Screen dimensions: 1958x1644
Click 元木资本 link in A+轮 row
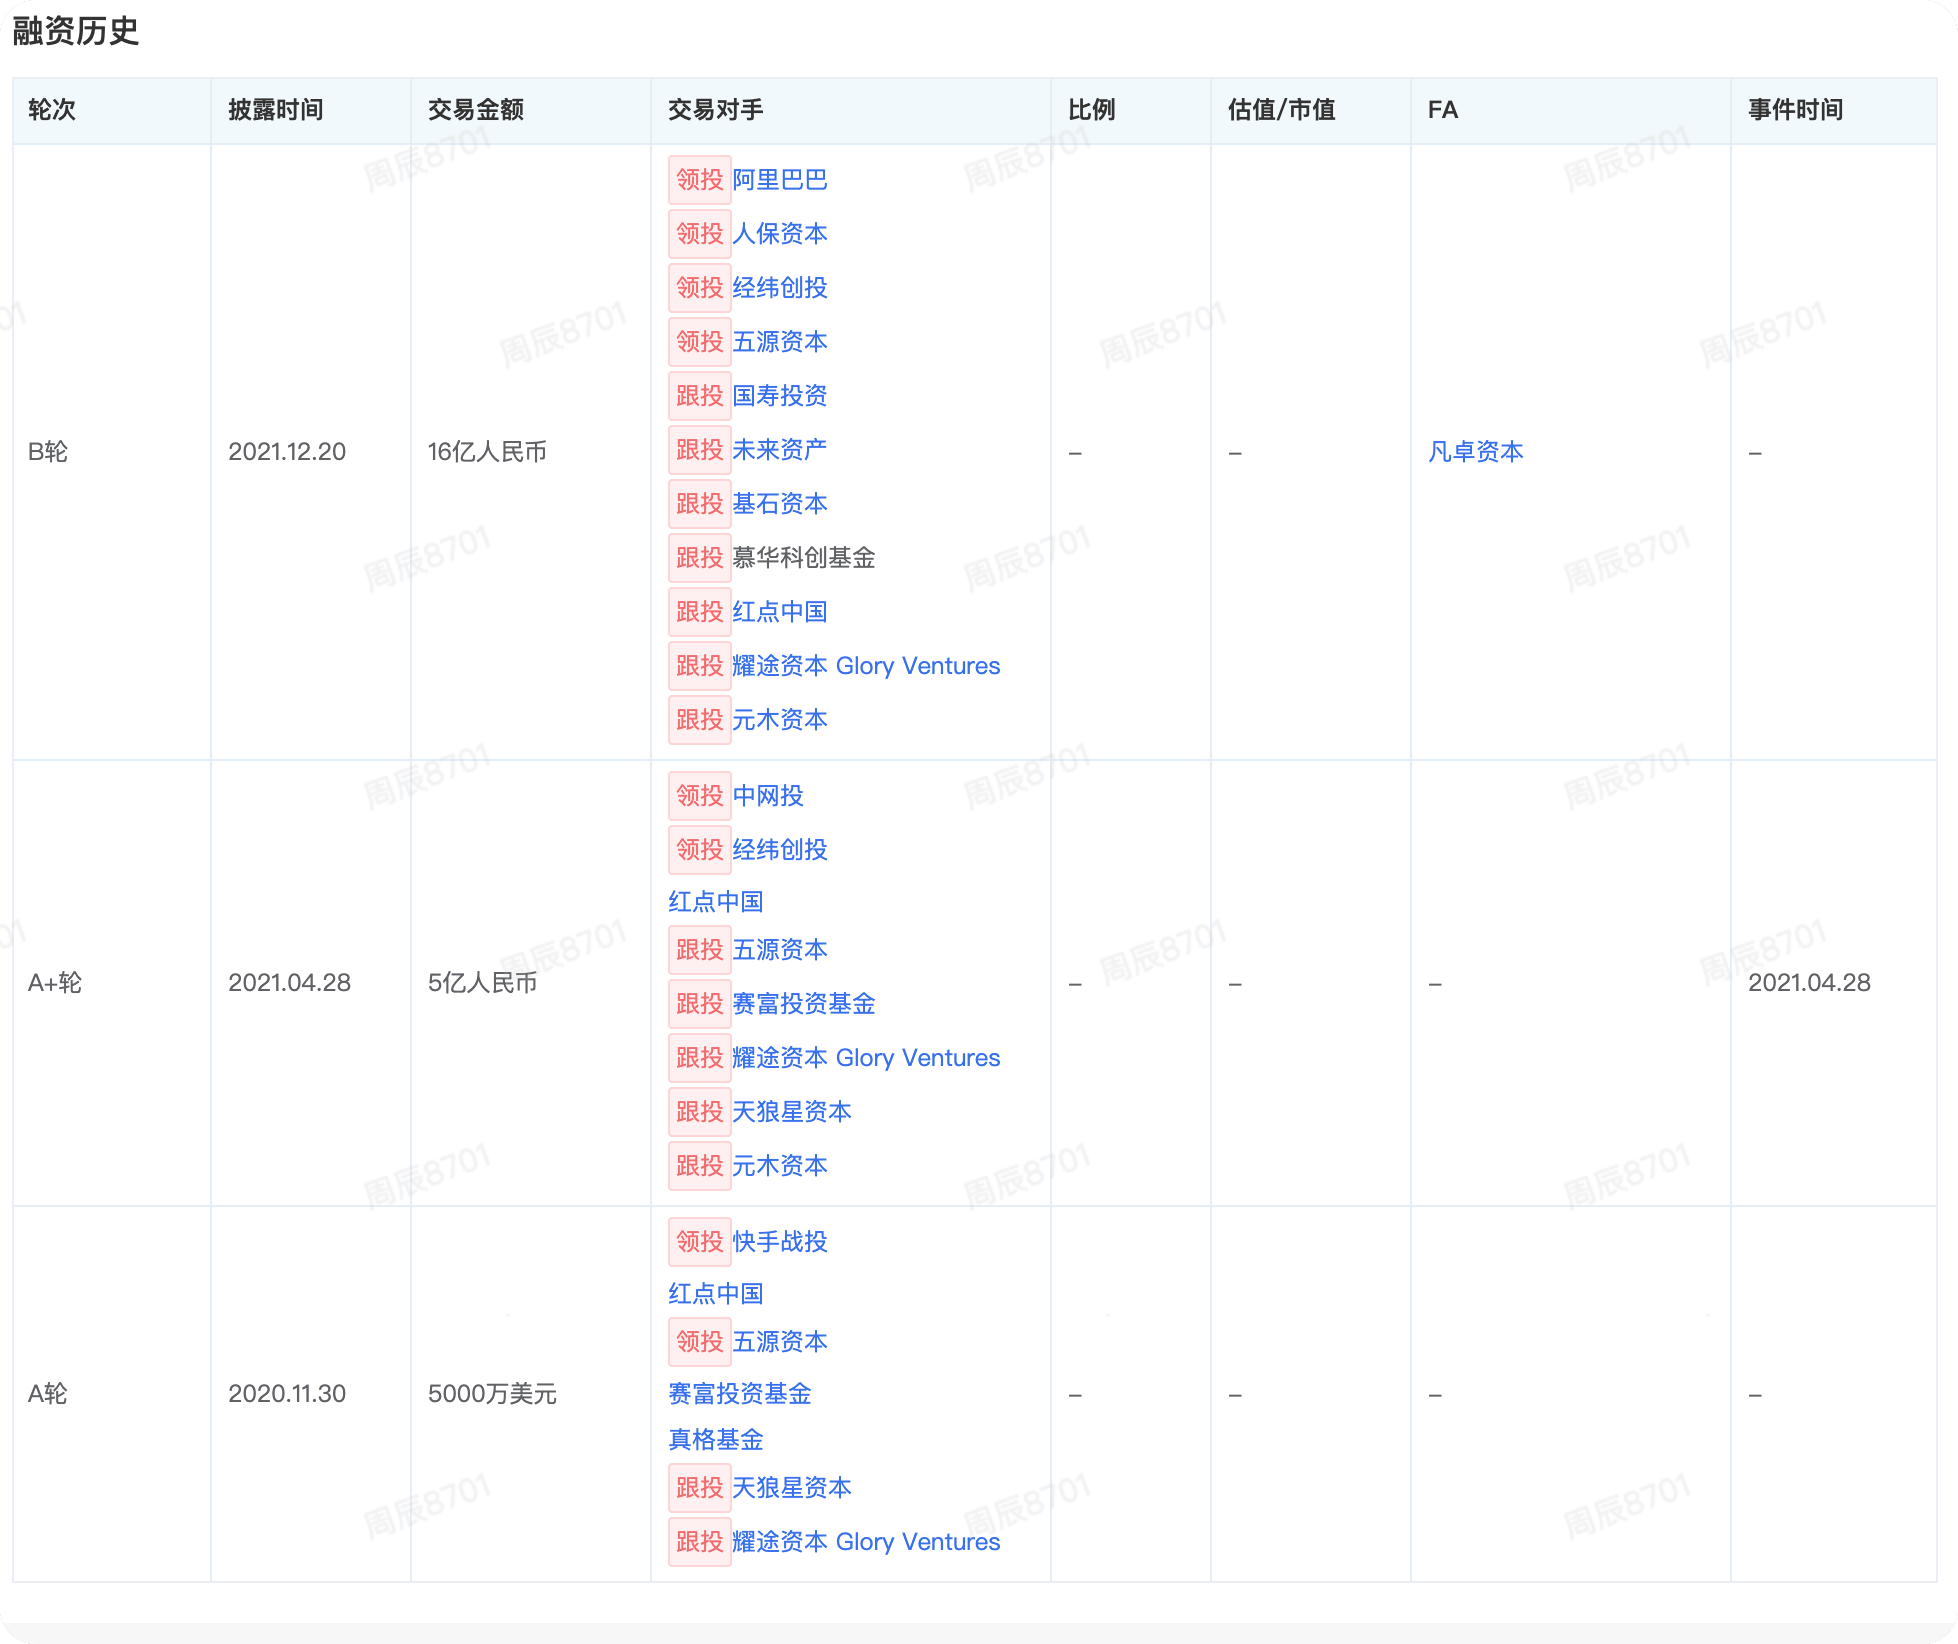point(780,1166)
